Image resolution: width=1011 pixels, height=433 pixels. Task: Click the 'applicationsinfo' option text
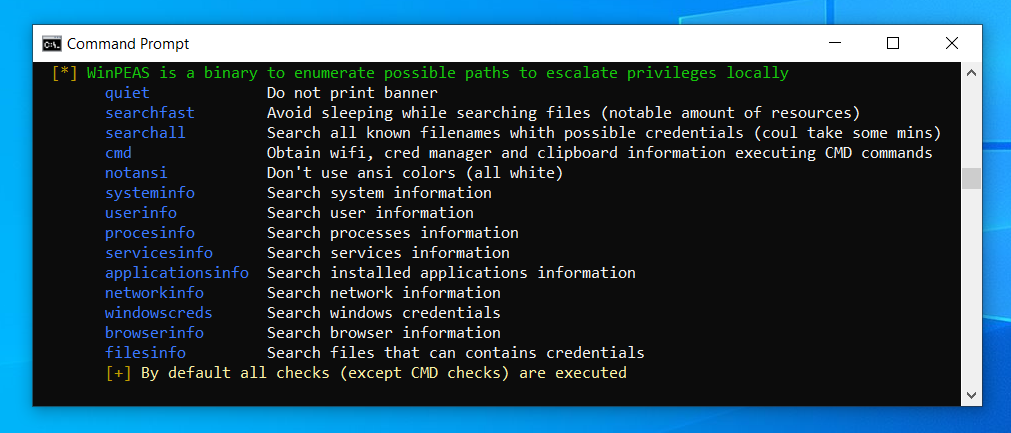pyautogui.click(x=177, y=273)
